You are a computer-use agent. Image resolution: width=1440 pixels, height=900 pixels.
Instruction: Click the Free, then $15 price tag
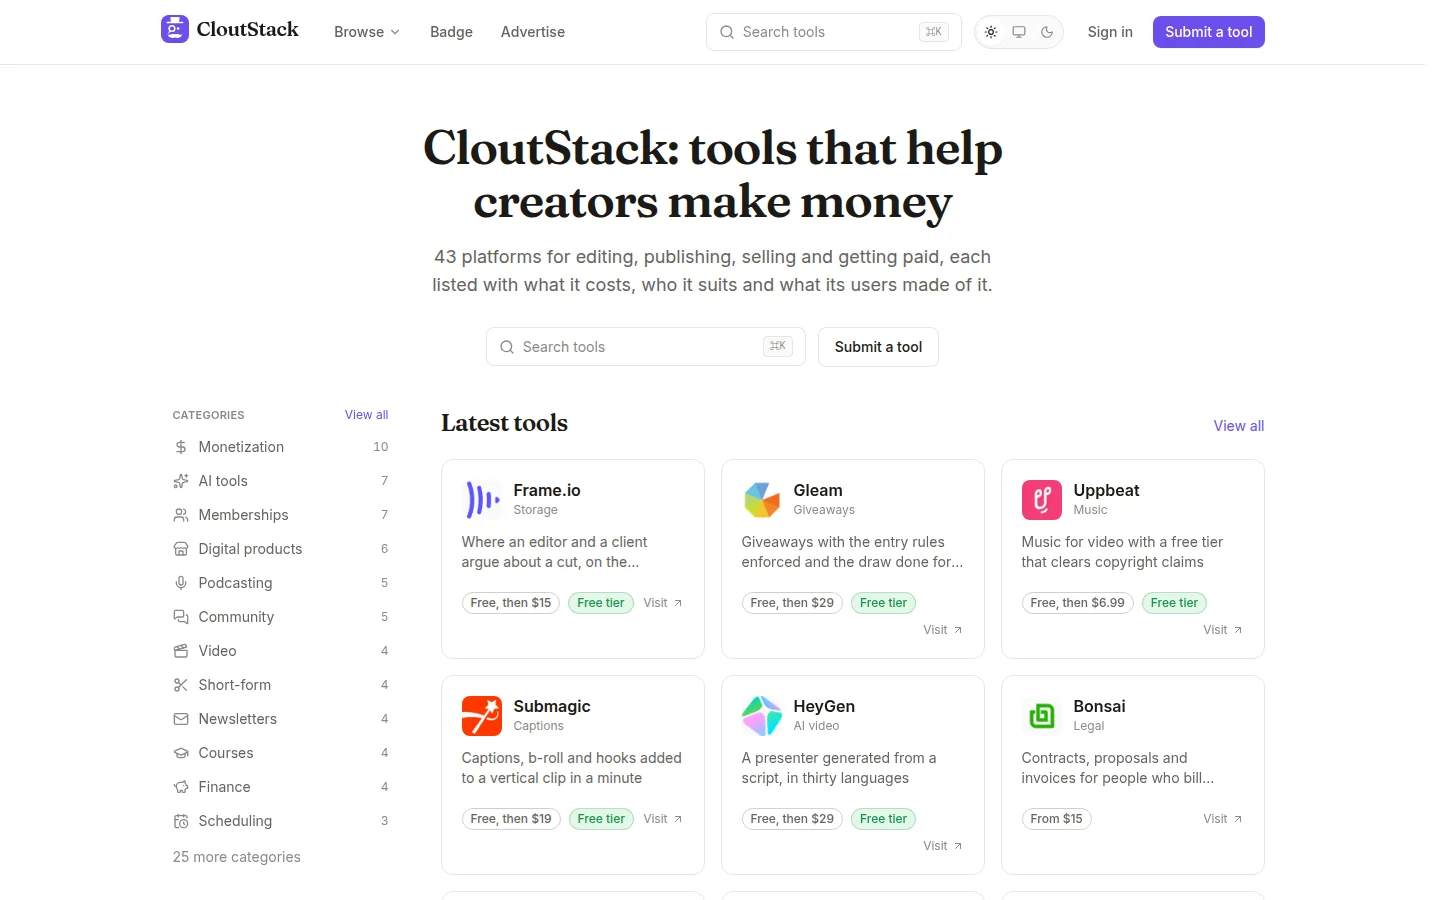pos(511,603)
